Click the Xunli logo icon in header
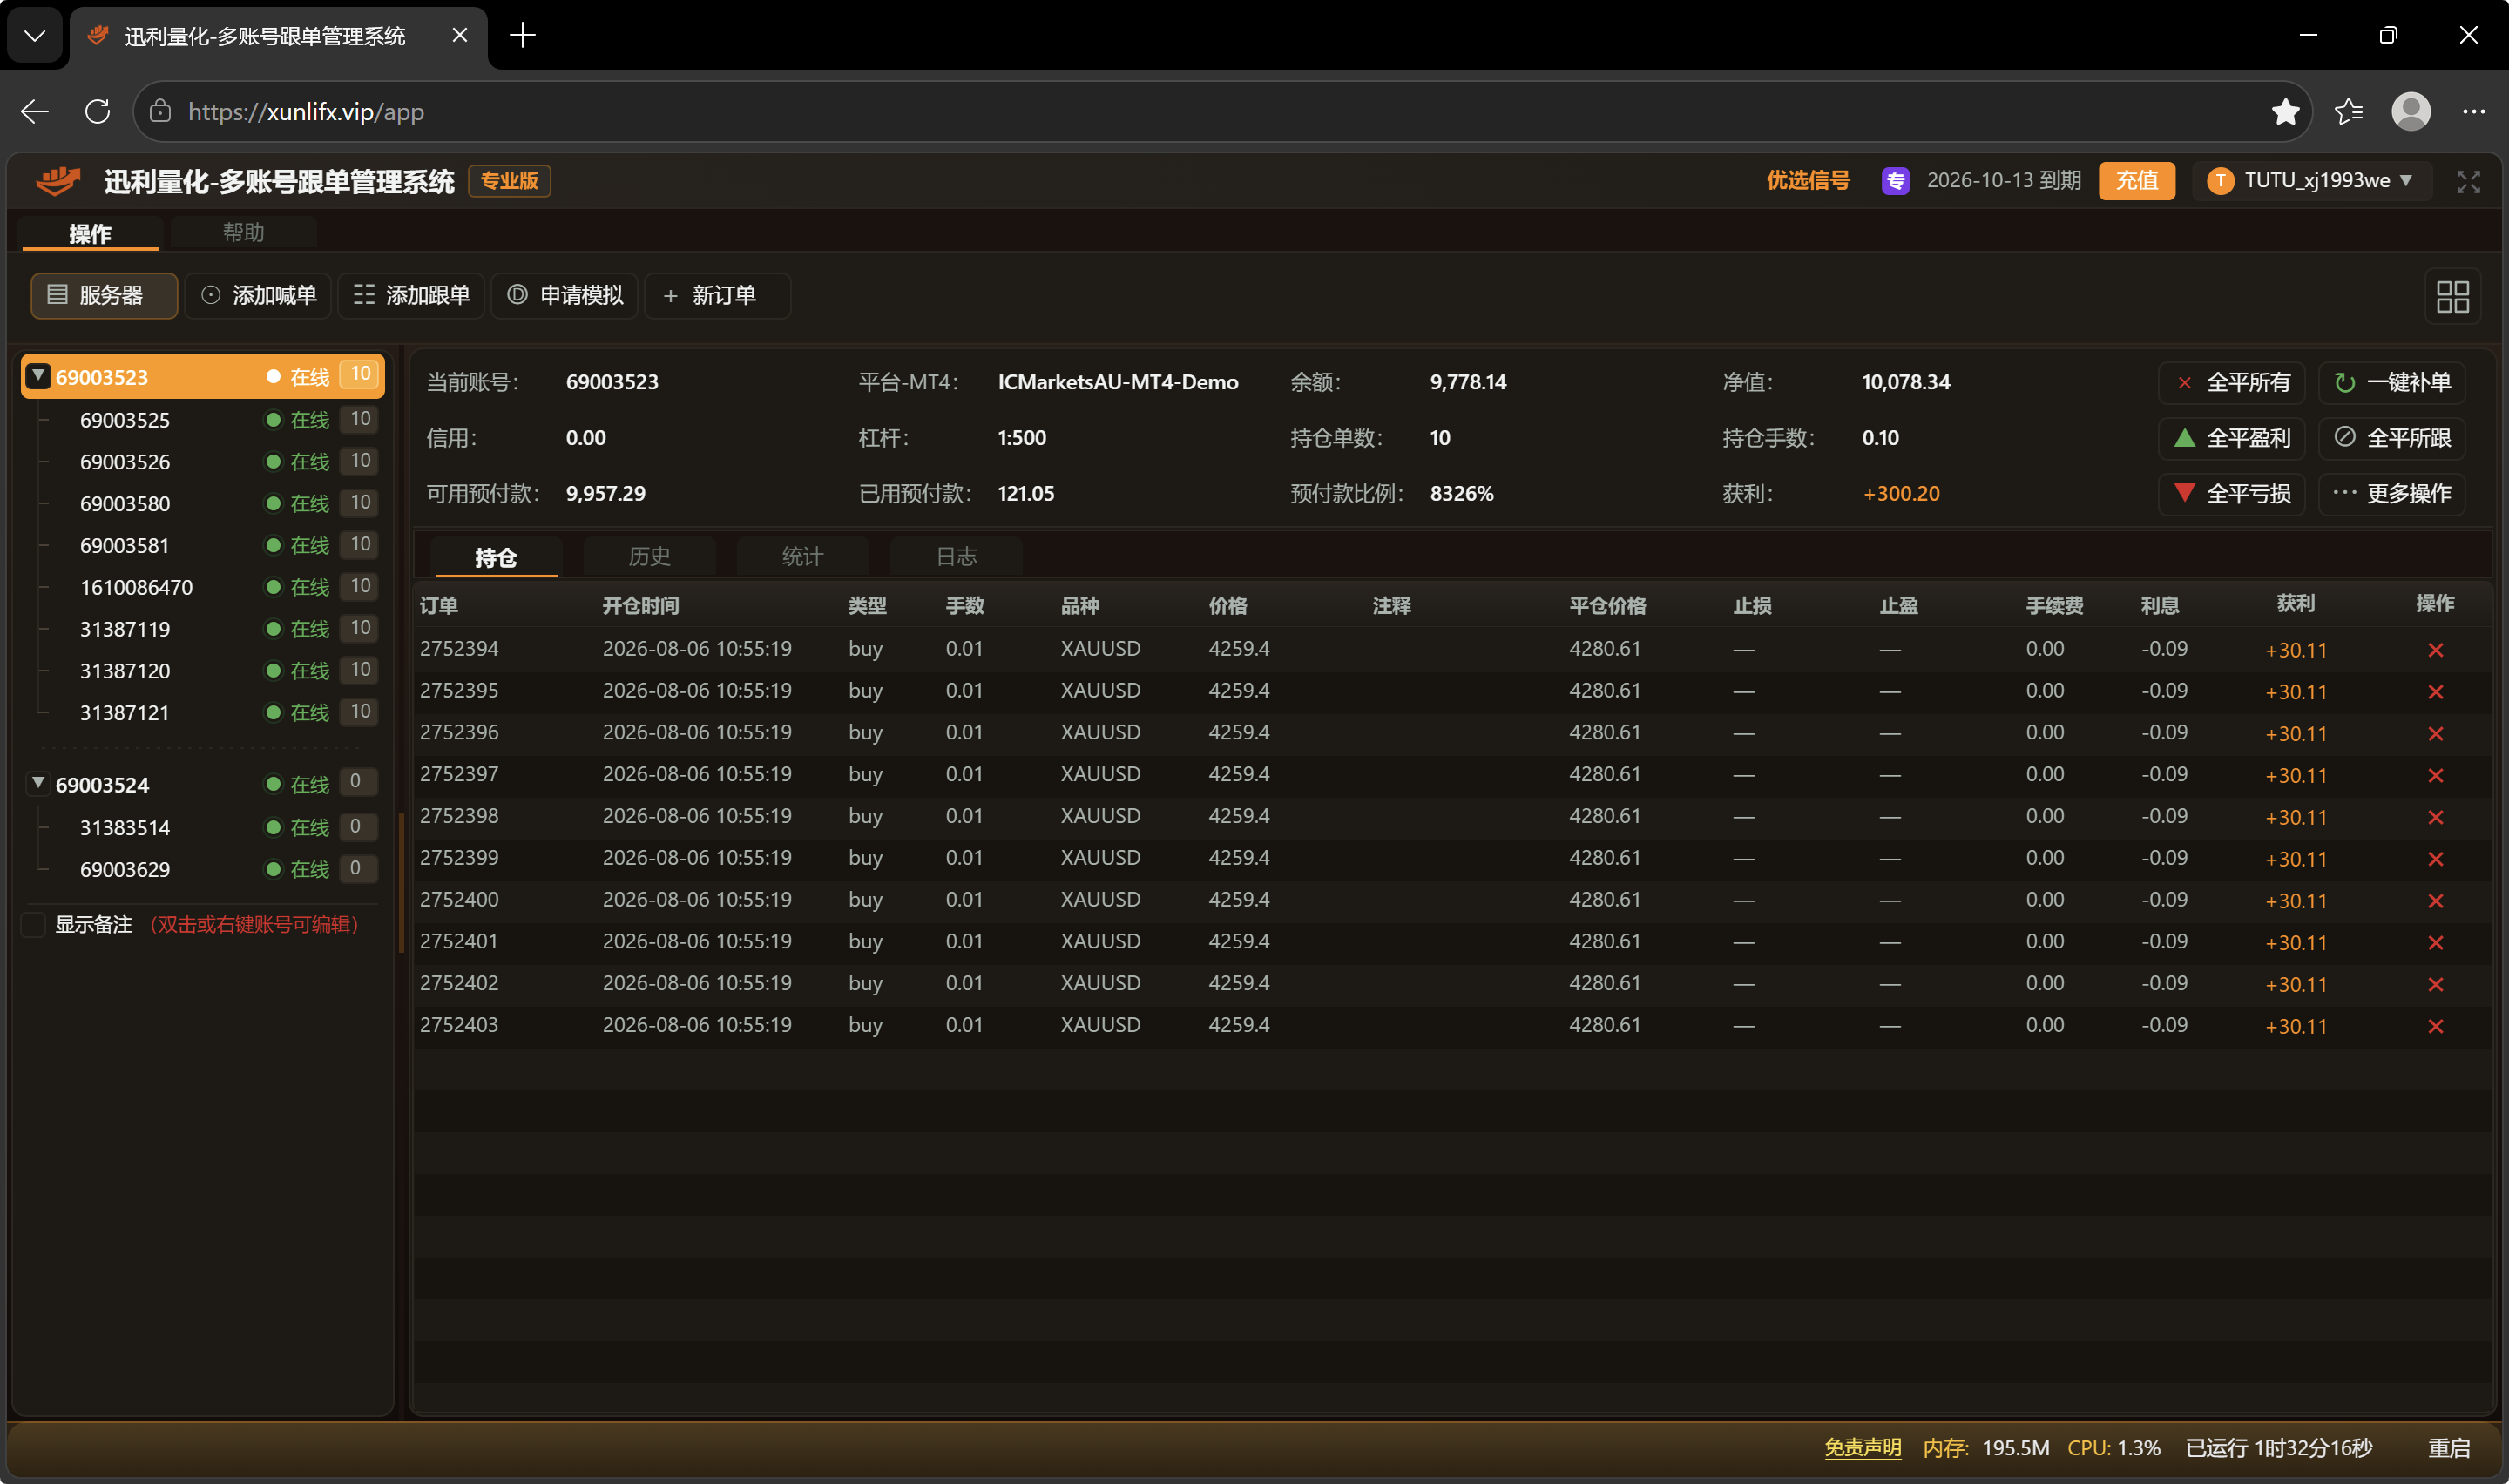Screen dimensions: 2509x1484 point(58,181)
